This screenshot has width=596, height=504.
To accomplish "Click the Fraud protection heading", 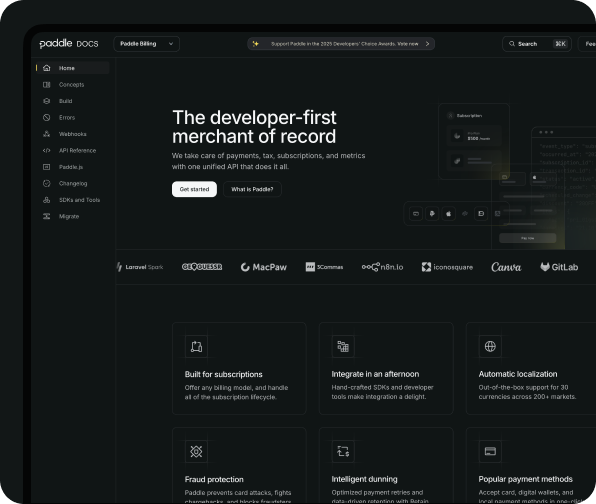I will pos(214,479).
